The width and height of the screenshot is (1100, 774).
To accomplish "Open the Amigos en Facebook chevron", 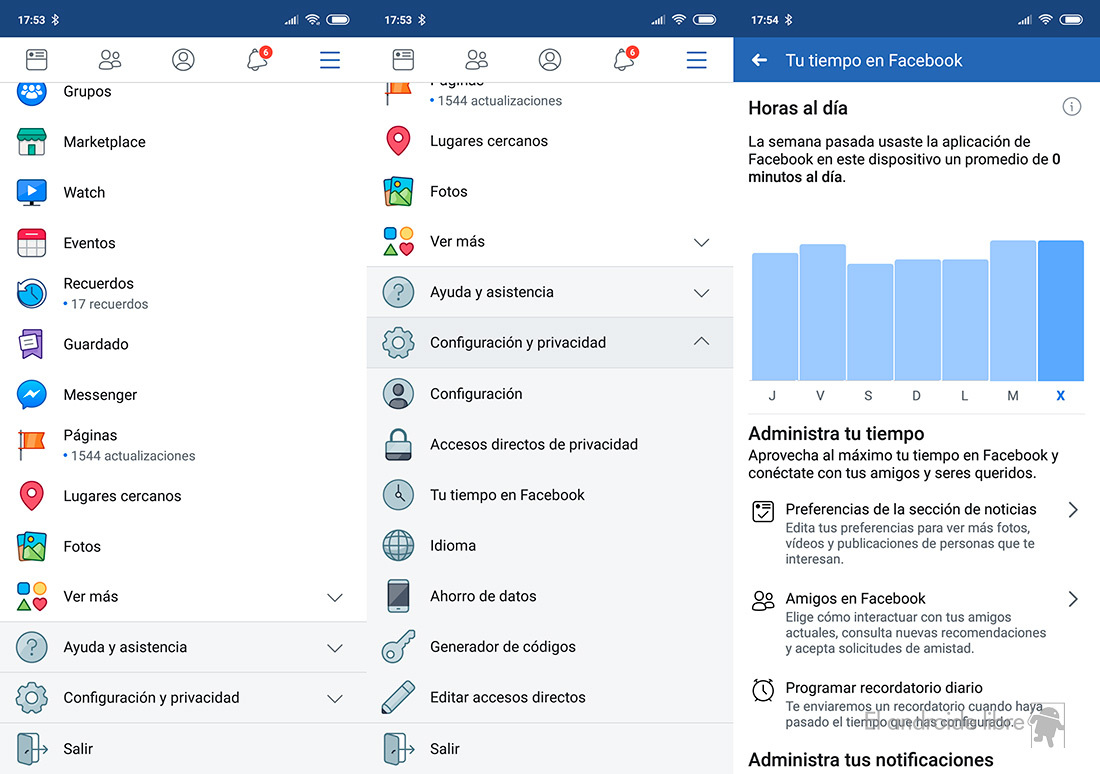I will [1072, 599].
